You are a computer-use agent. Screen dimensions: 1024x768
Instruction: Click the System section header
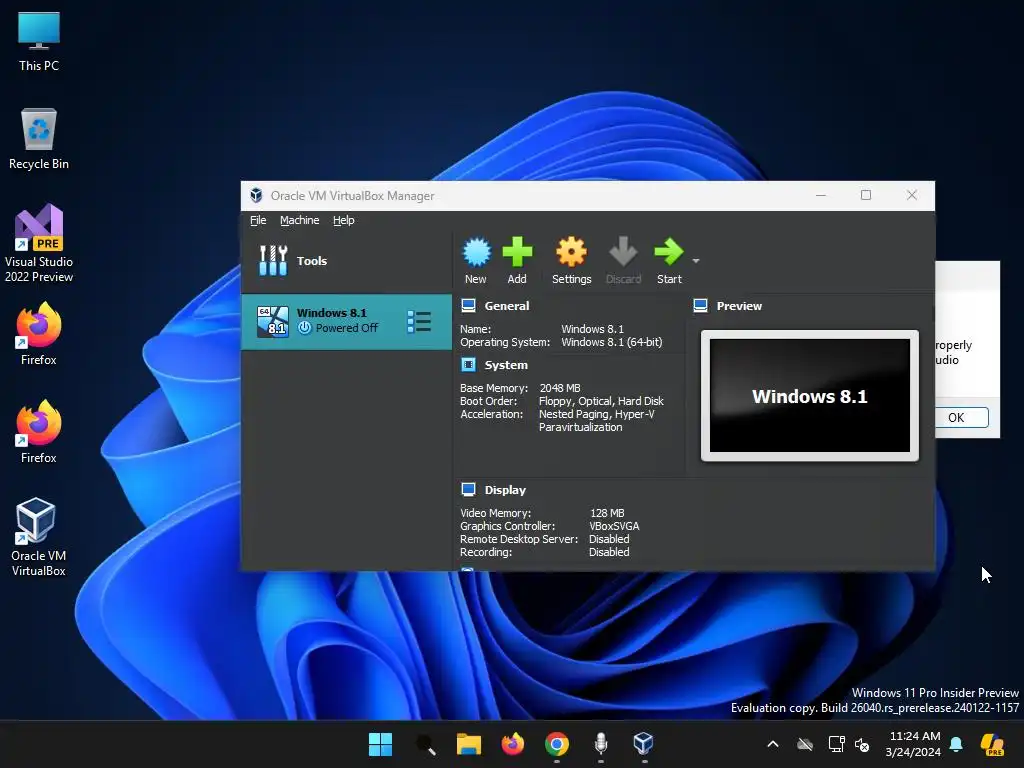[x=506, y=365]
